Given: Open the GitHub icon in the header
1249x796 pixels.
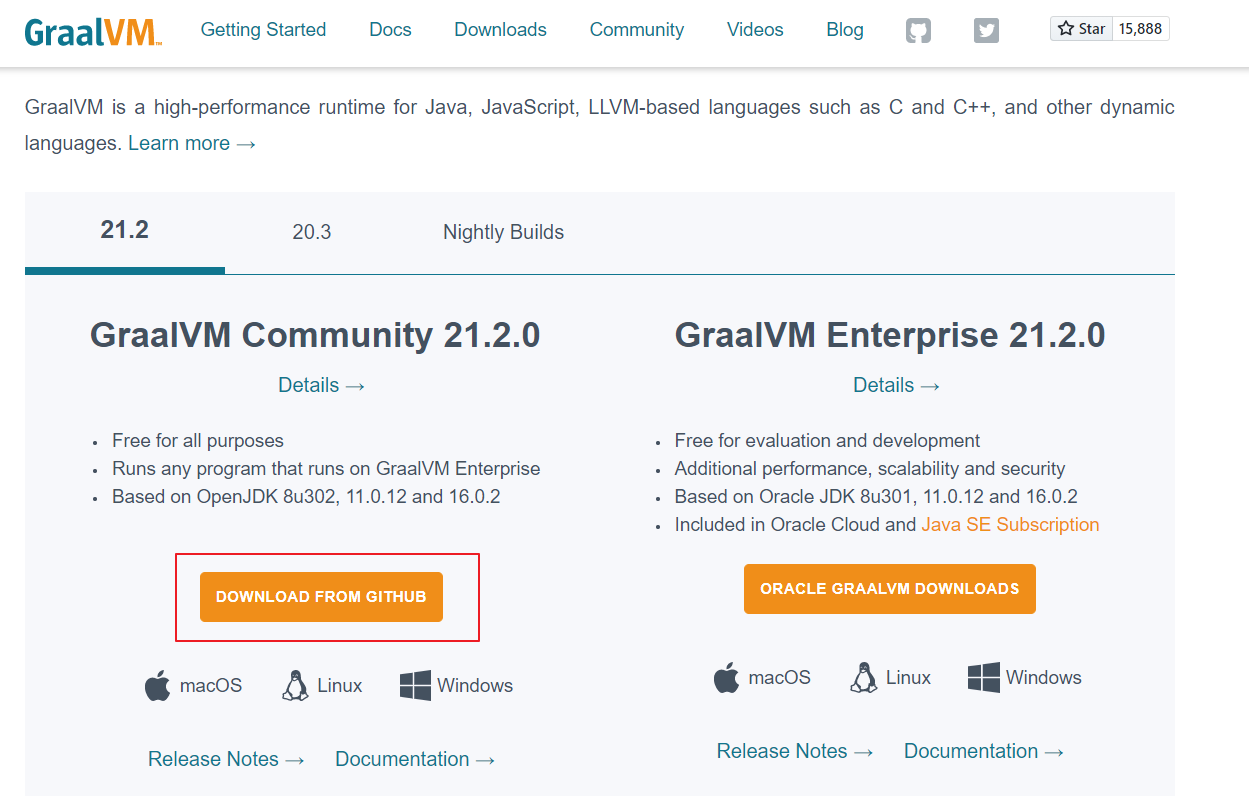Looking at the screenshot, I should coord(918,30).
